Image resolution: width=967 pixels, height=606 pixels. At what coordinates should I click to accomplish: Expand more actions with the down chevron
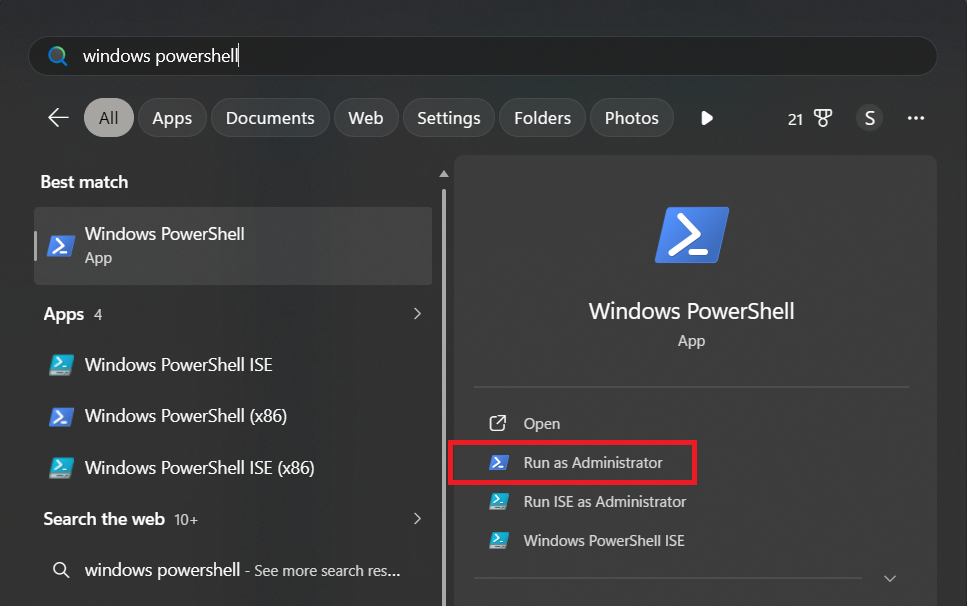pos(889,578)
